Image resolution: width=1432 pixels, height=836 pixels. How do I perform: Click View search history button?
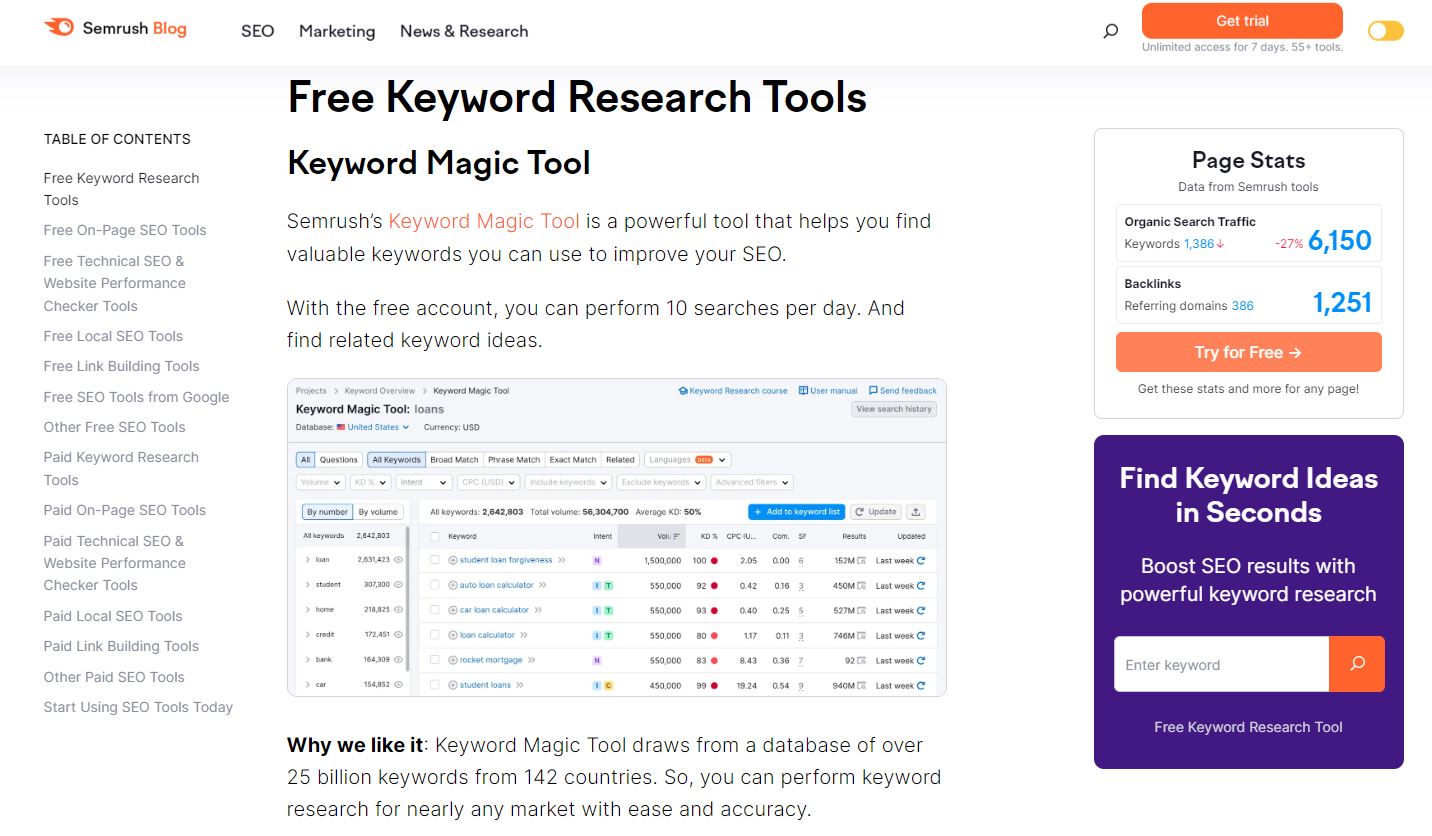(x=894, y=409)
